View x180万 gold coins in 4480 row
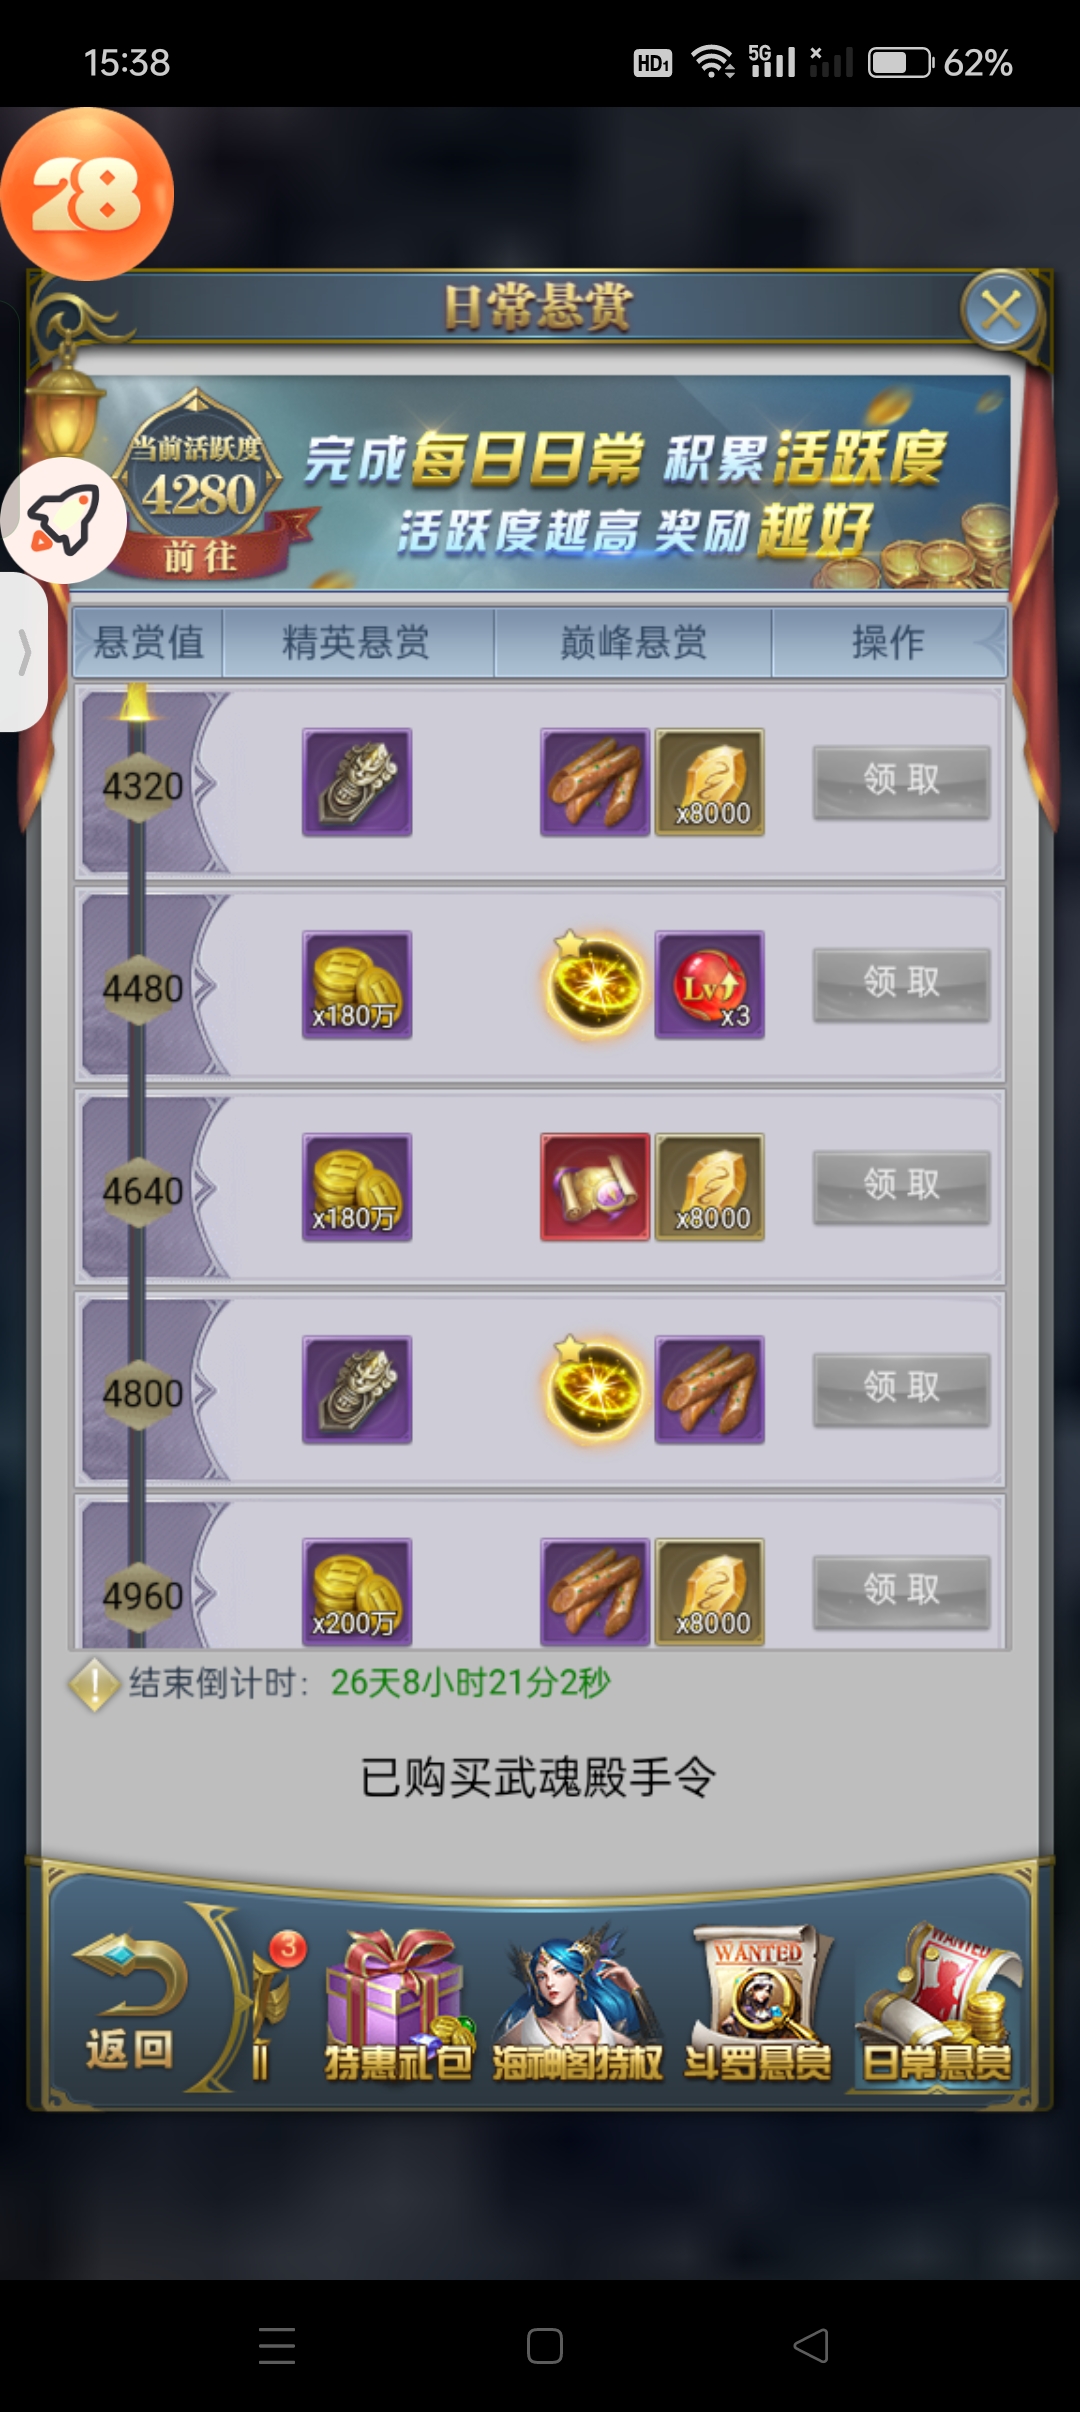The image size is (1080, 2412). [357, 985]
